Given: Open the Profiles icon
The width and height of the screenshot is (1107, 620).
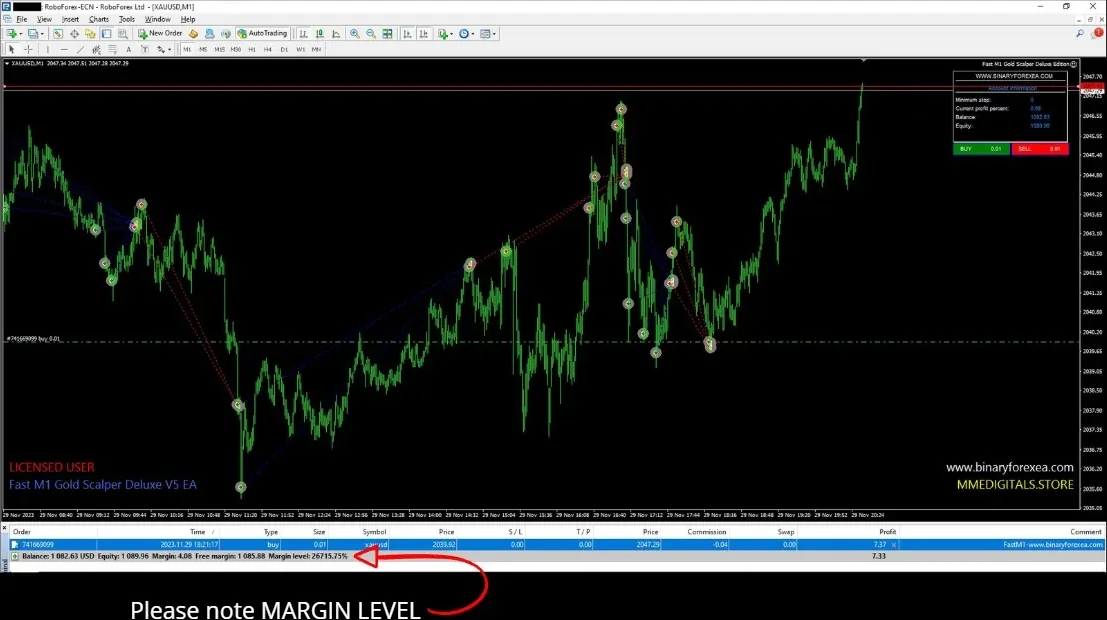Looking at the screenshot, I should click(32, 33).
